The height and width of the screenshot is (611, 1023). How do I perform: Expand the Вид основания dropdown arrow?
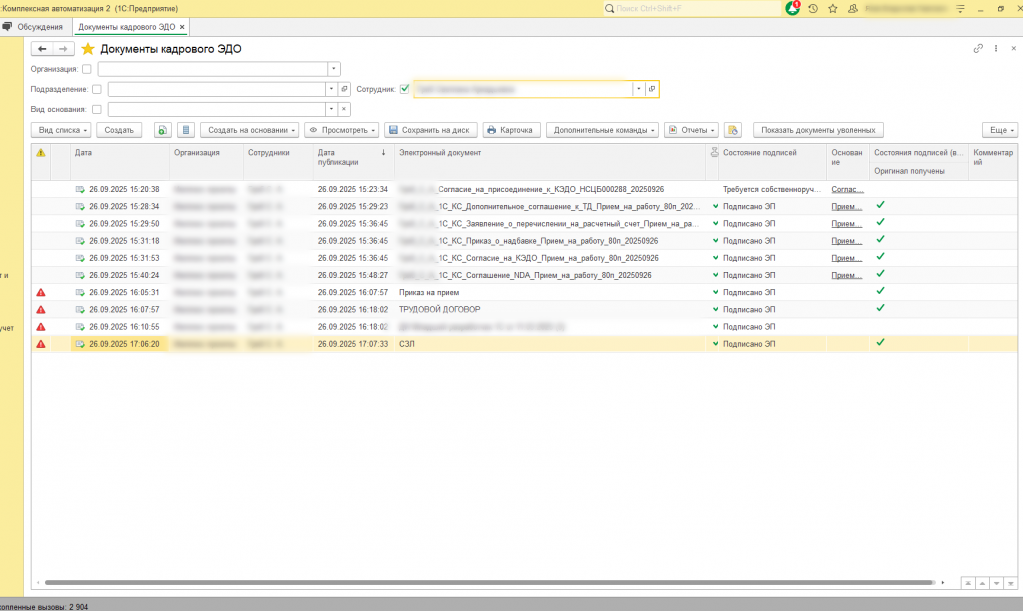[x=331, y=109]
